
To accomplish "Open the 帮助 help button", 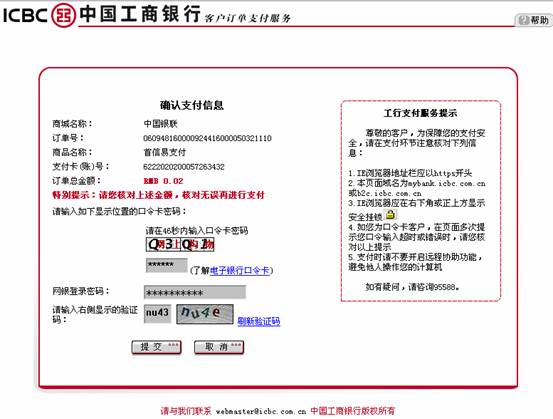I will coord(534,20).
